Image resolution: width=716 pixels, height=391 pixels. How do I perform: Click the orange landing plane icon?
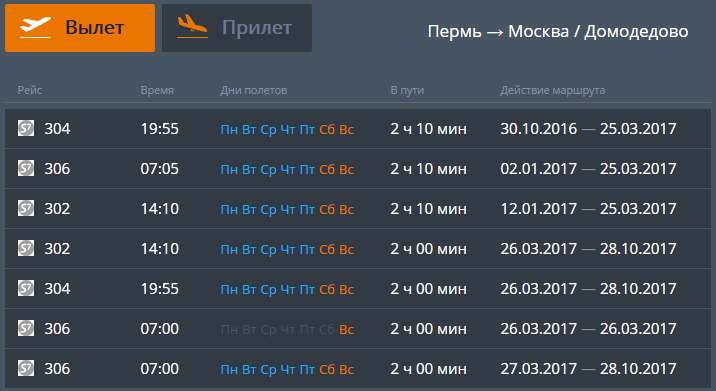pos(192,26)
